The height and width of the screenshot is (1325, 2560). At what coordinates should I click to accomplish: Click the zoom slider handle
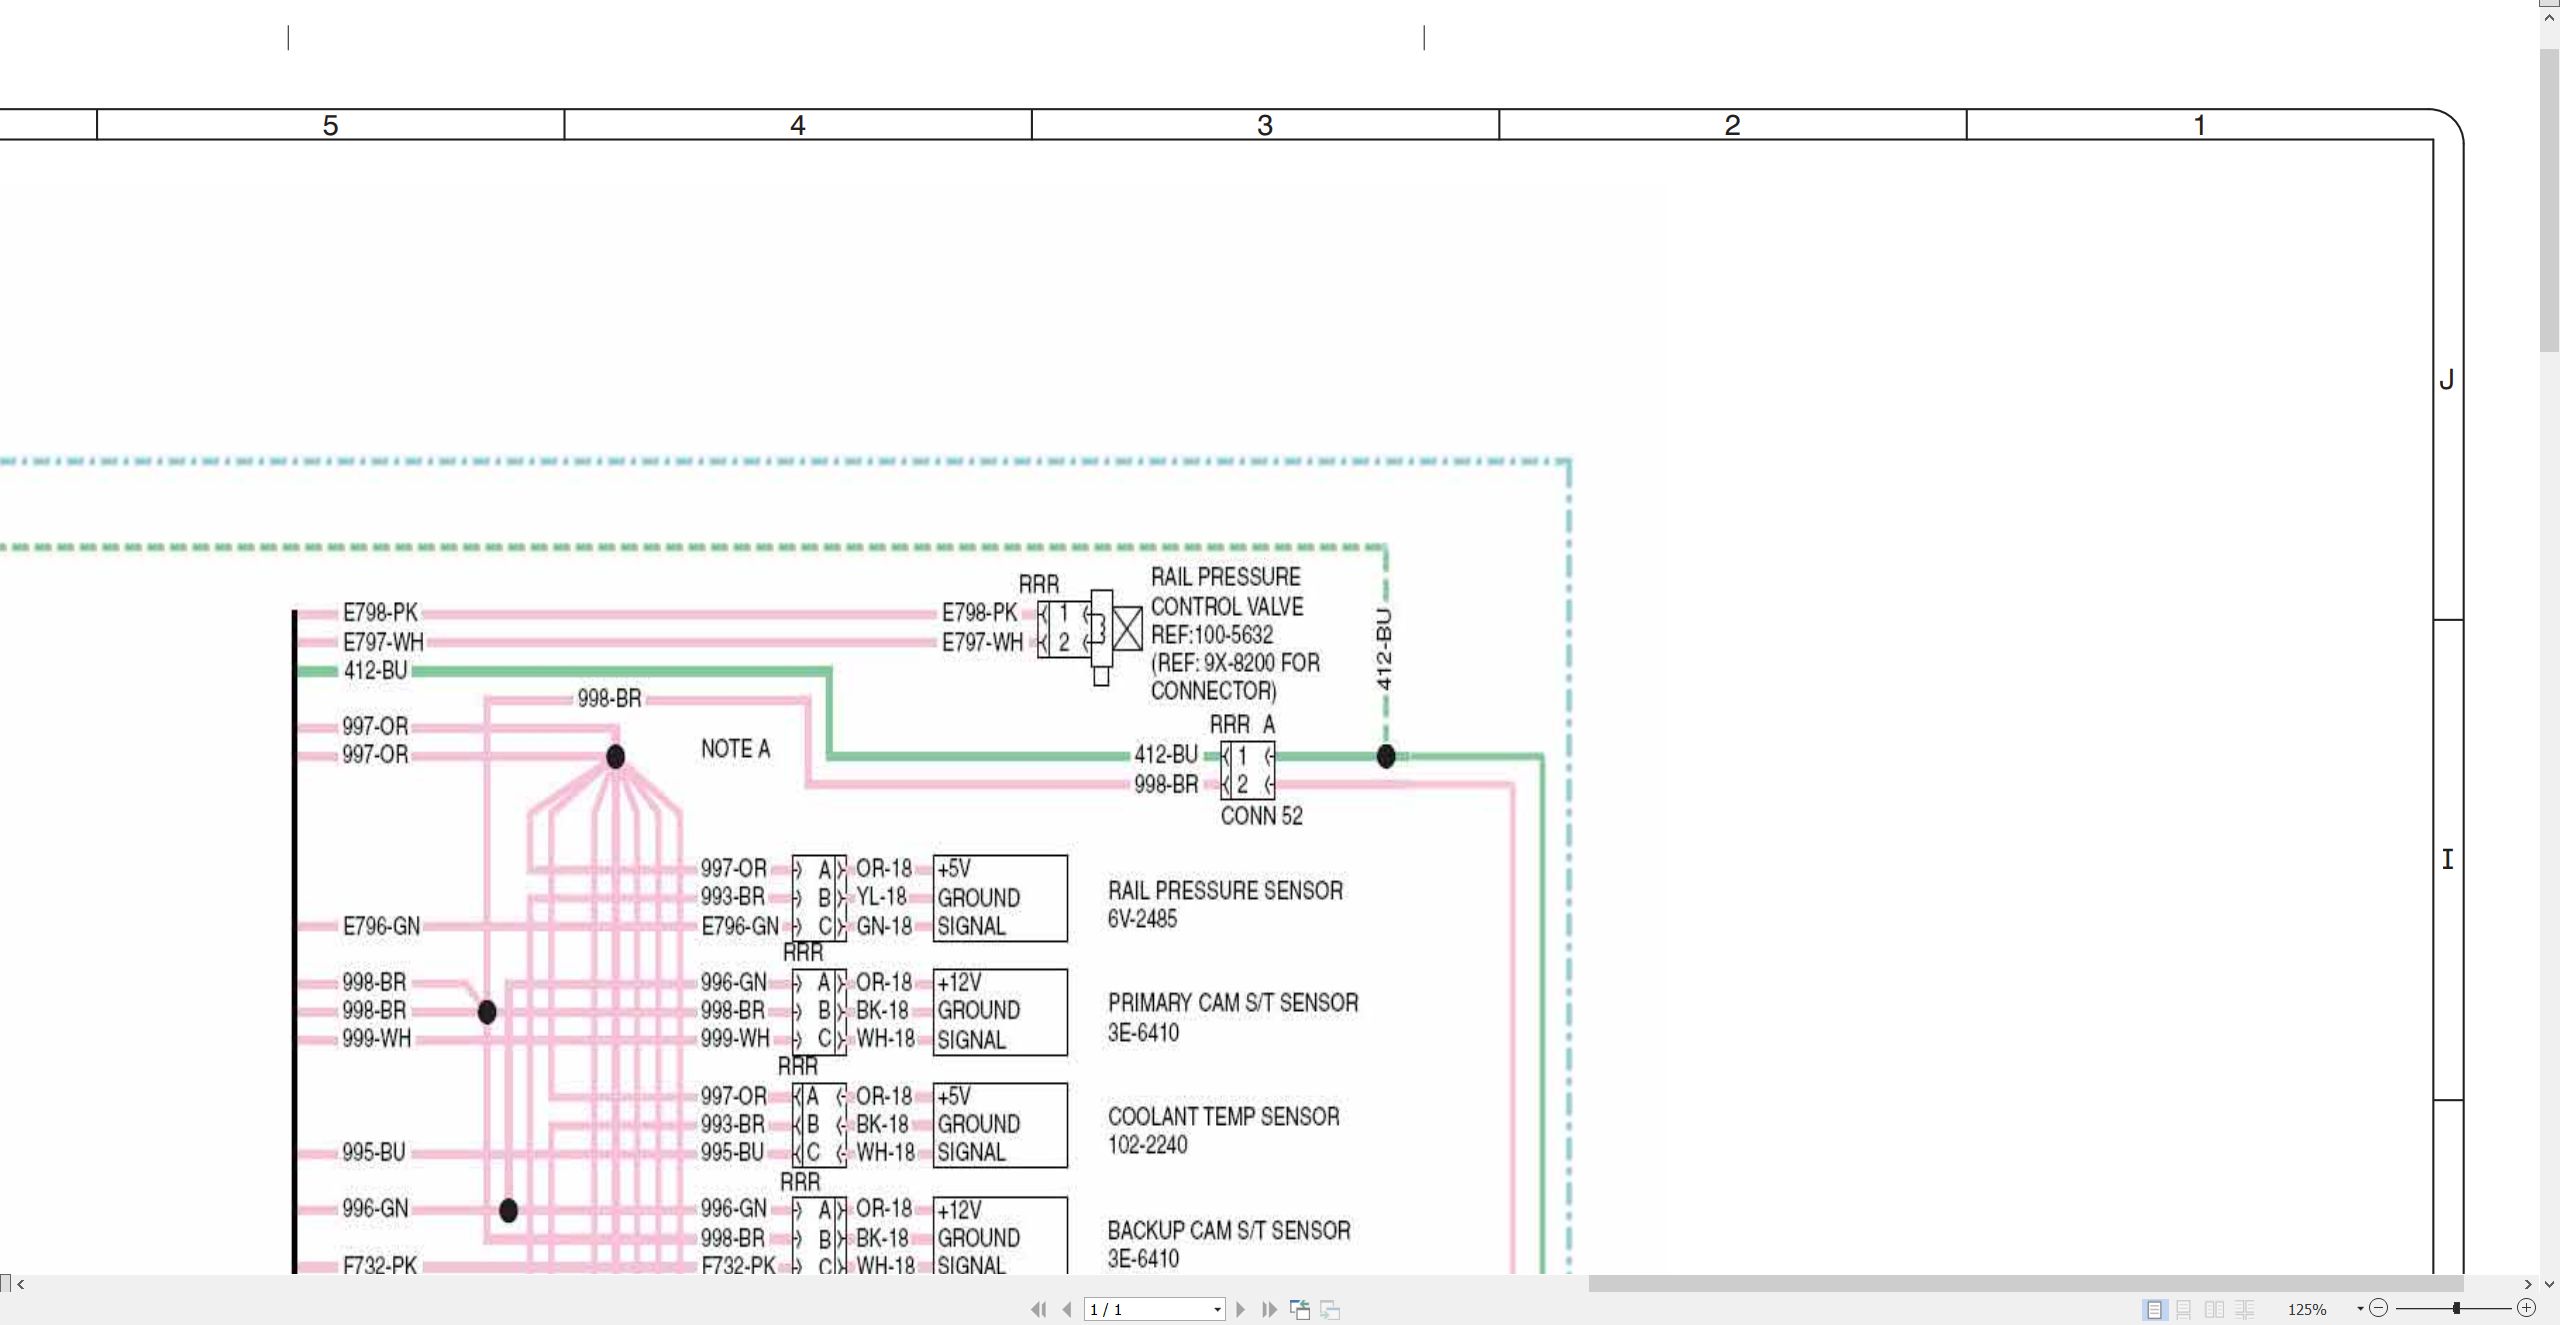[x=2456, y=1308]
